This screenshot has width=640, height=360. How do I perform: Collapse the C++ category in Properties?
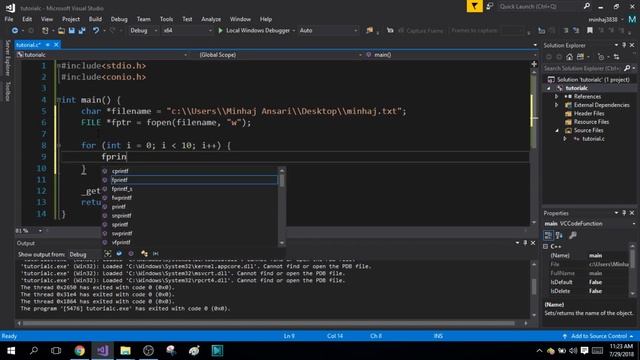[546, 247]
